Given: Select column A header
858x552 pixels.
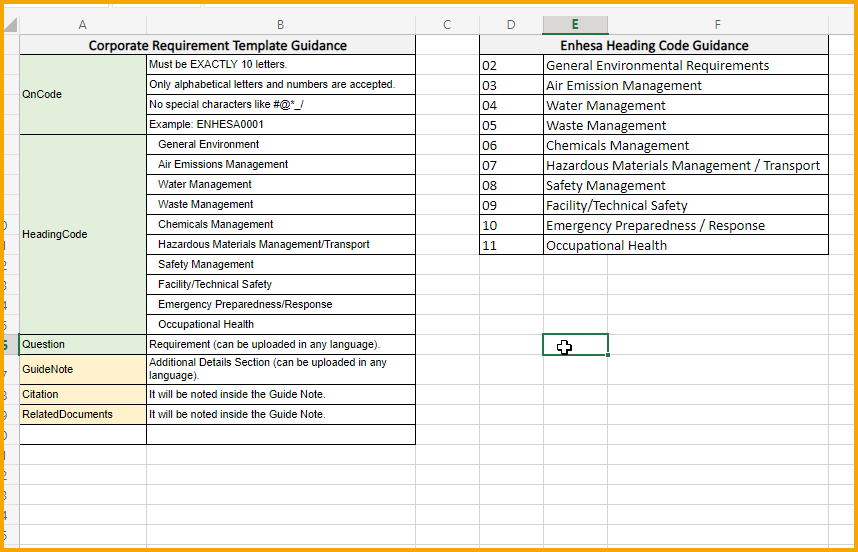Looking at the screenshot, I should pyautogui.click(x=83, y=25).
